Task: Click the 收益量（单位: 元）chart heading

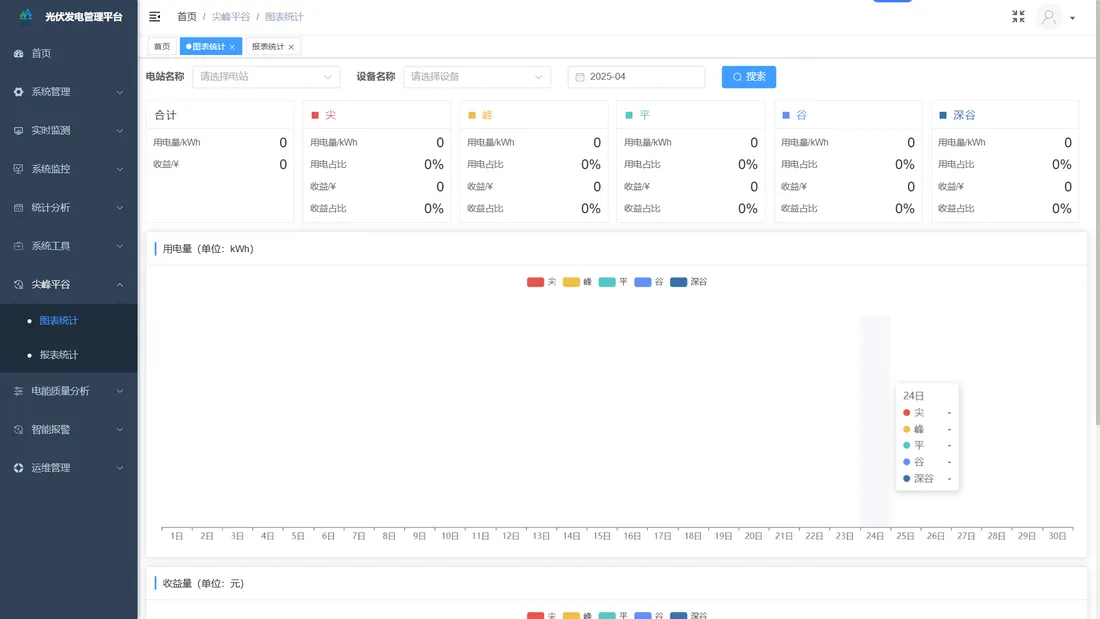Action: click(x=203, y=584)
